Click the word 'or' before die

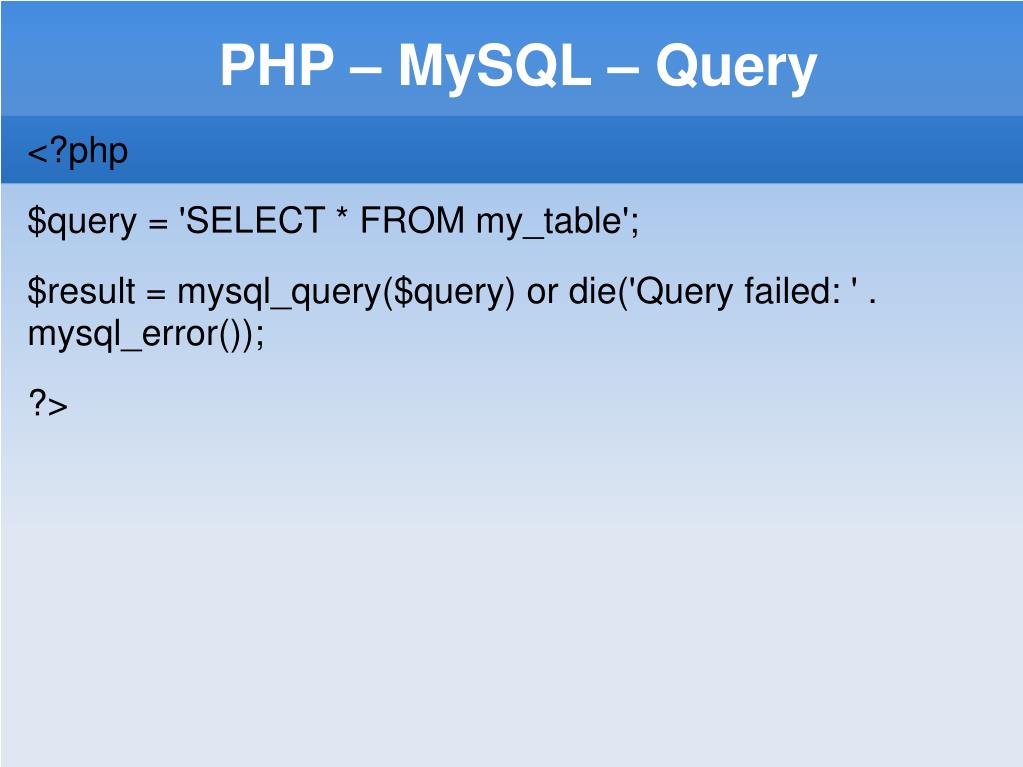543,293
